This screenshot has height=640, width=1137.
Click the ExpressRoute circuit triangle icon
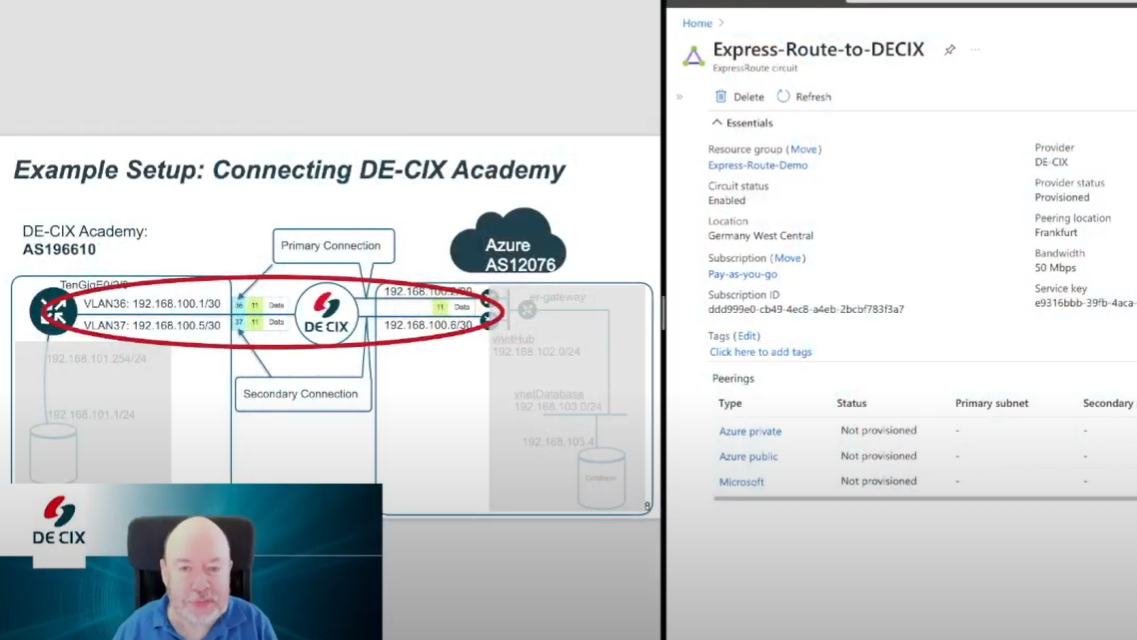click(x=693, y=57)
